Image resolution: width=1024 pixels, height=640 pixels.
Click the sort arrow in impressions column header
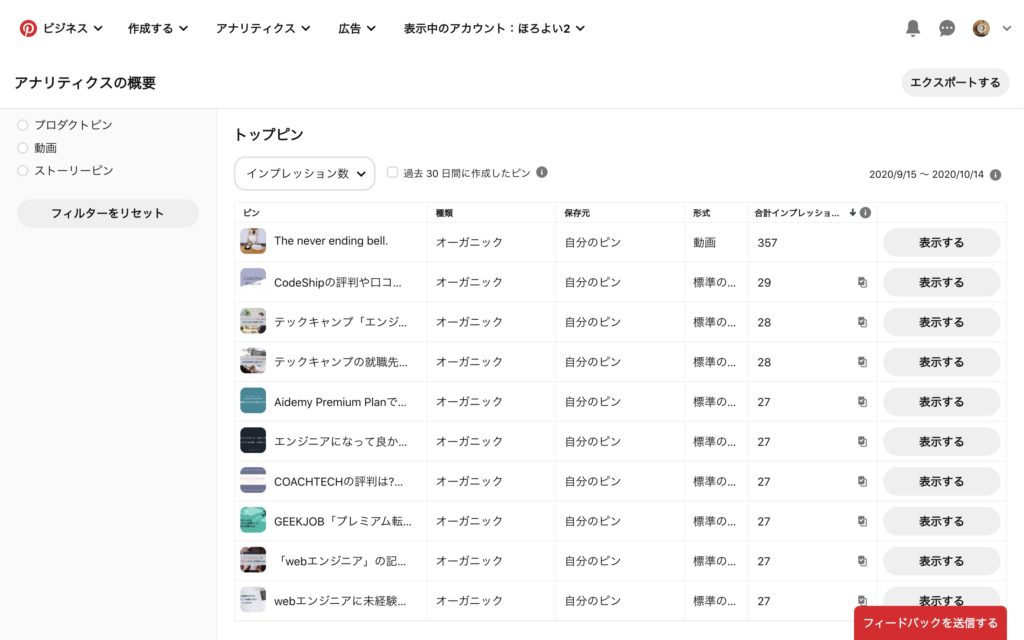tap(852, 212)
